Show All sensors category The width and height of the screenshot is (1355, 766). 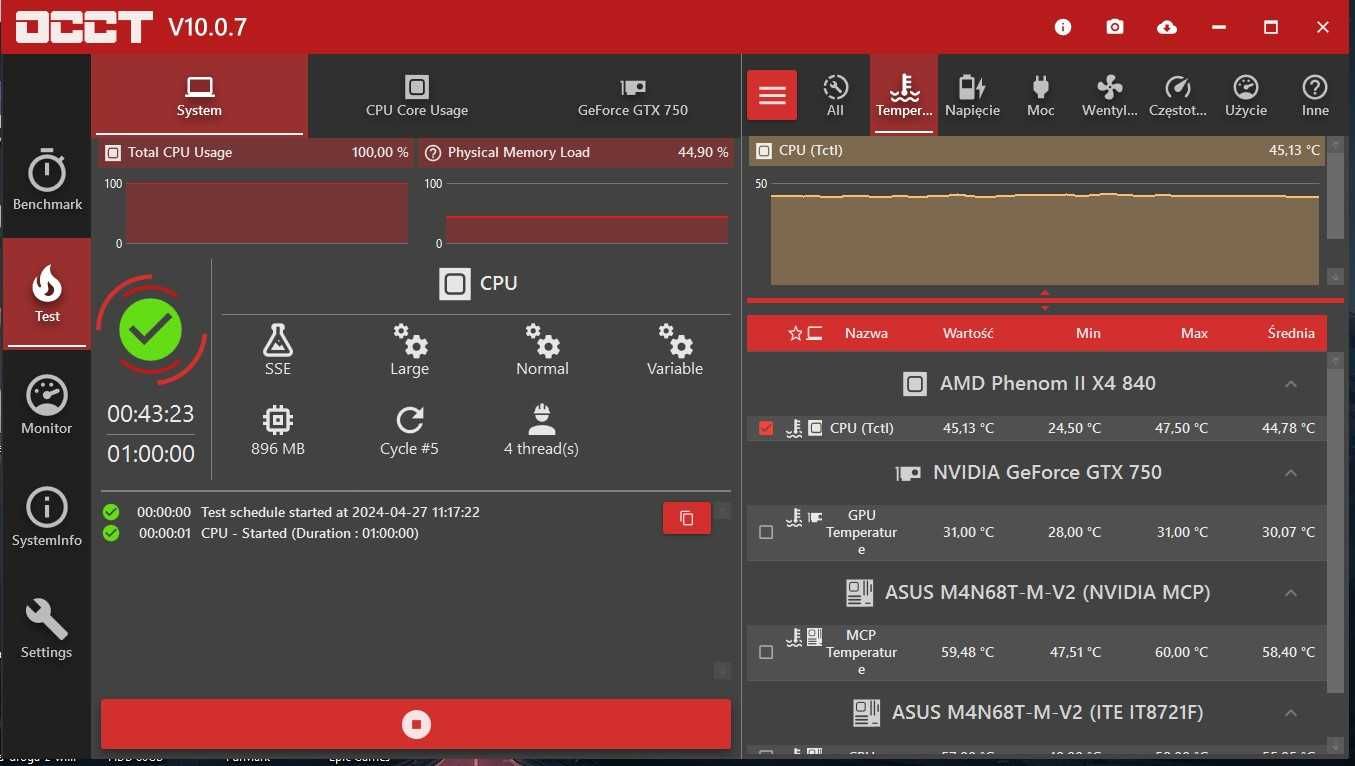tap(835, 96)
